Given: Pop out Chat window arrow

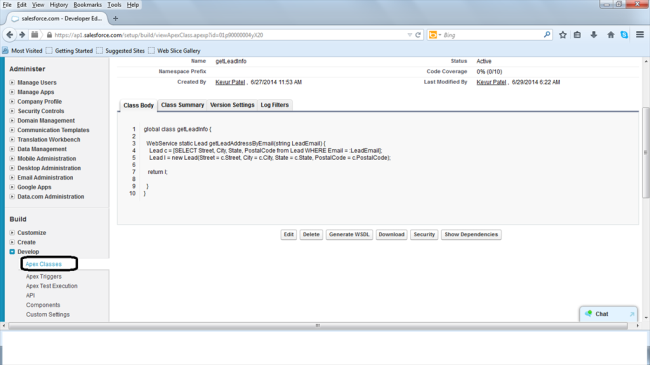Looking at the screenshot, I should (632, 314).
